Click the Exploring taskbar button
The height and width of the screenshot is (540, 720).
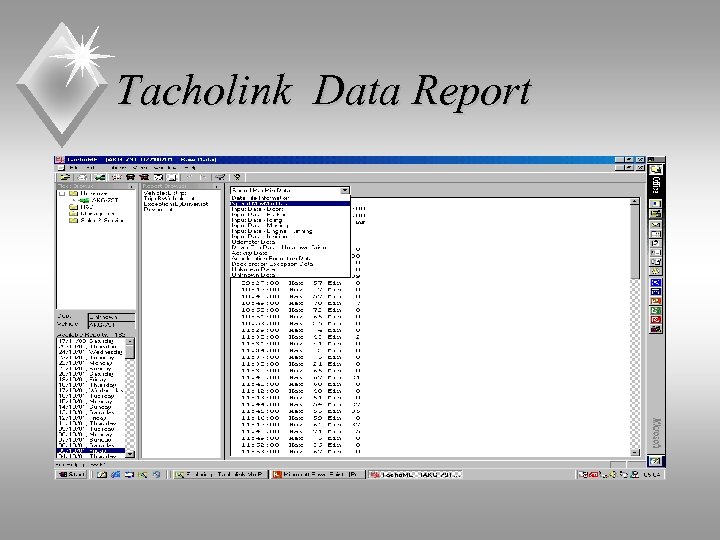click(219, 474)
